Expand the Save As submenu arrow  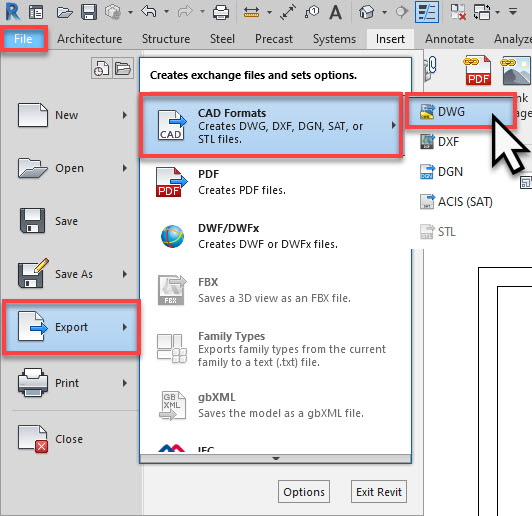point(125,274)
